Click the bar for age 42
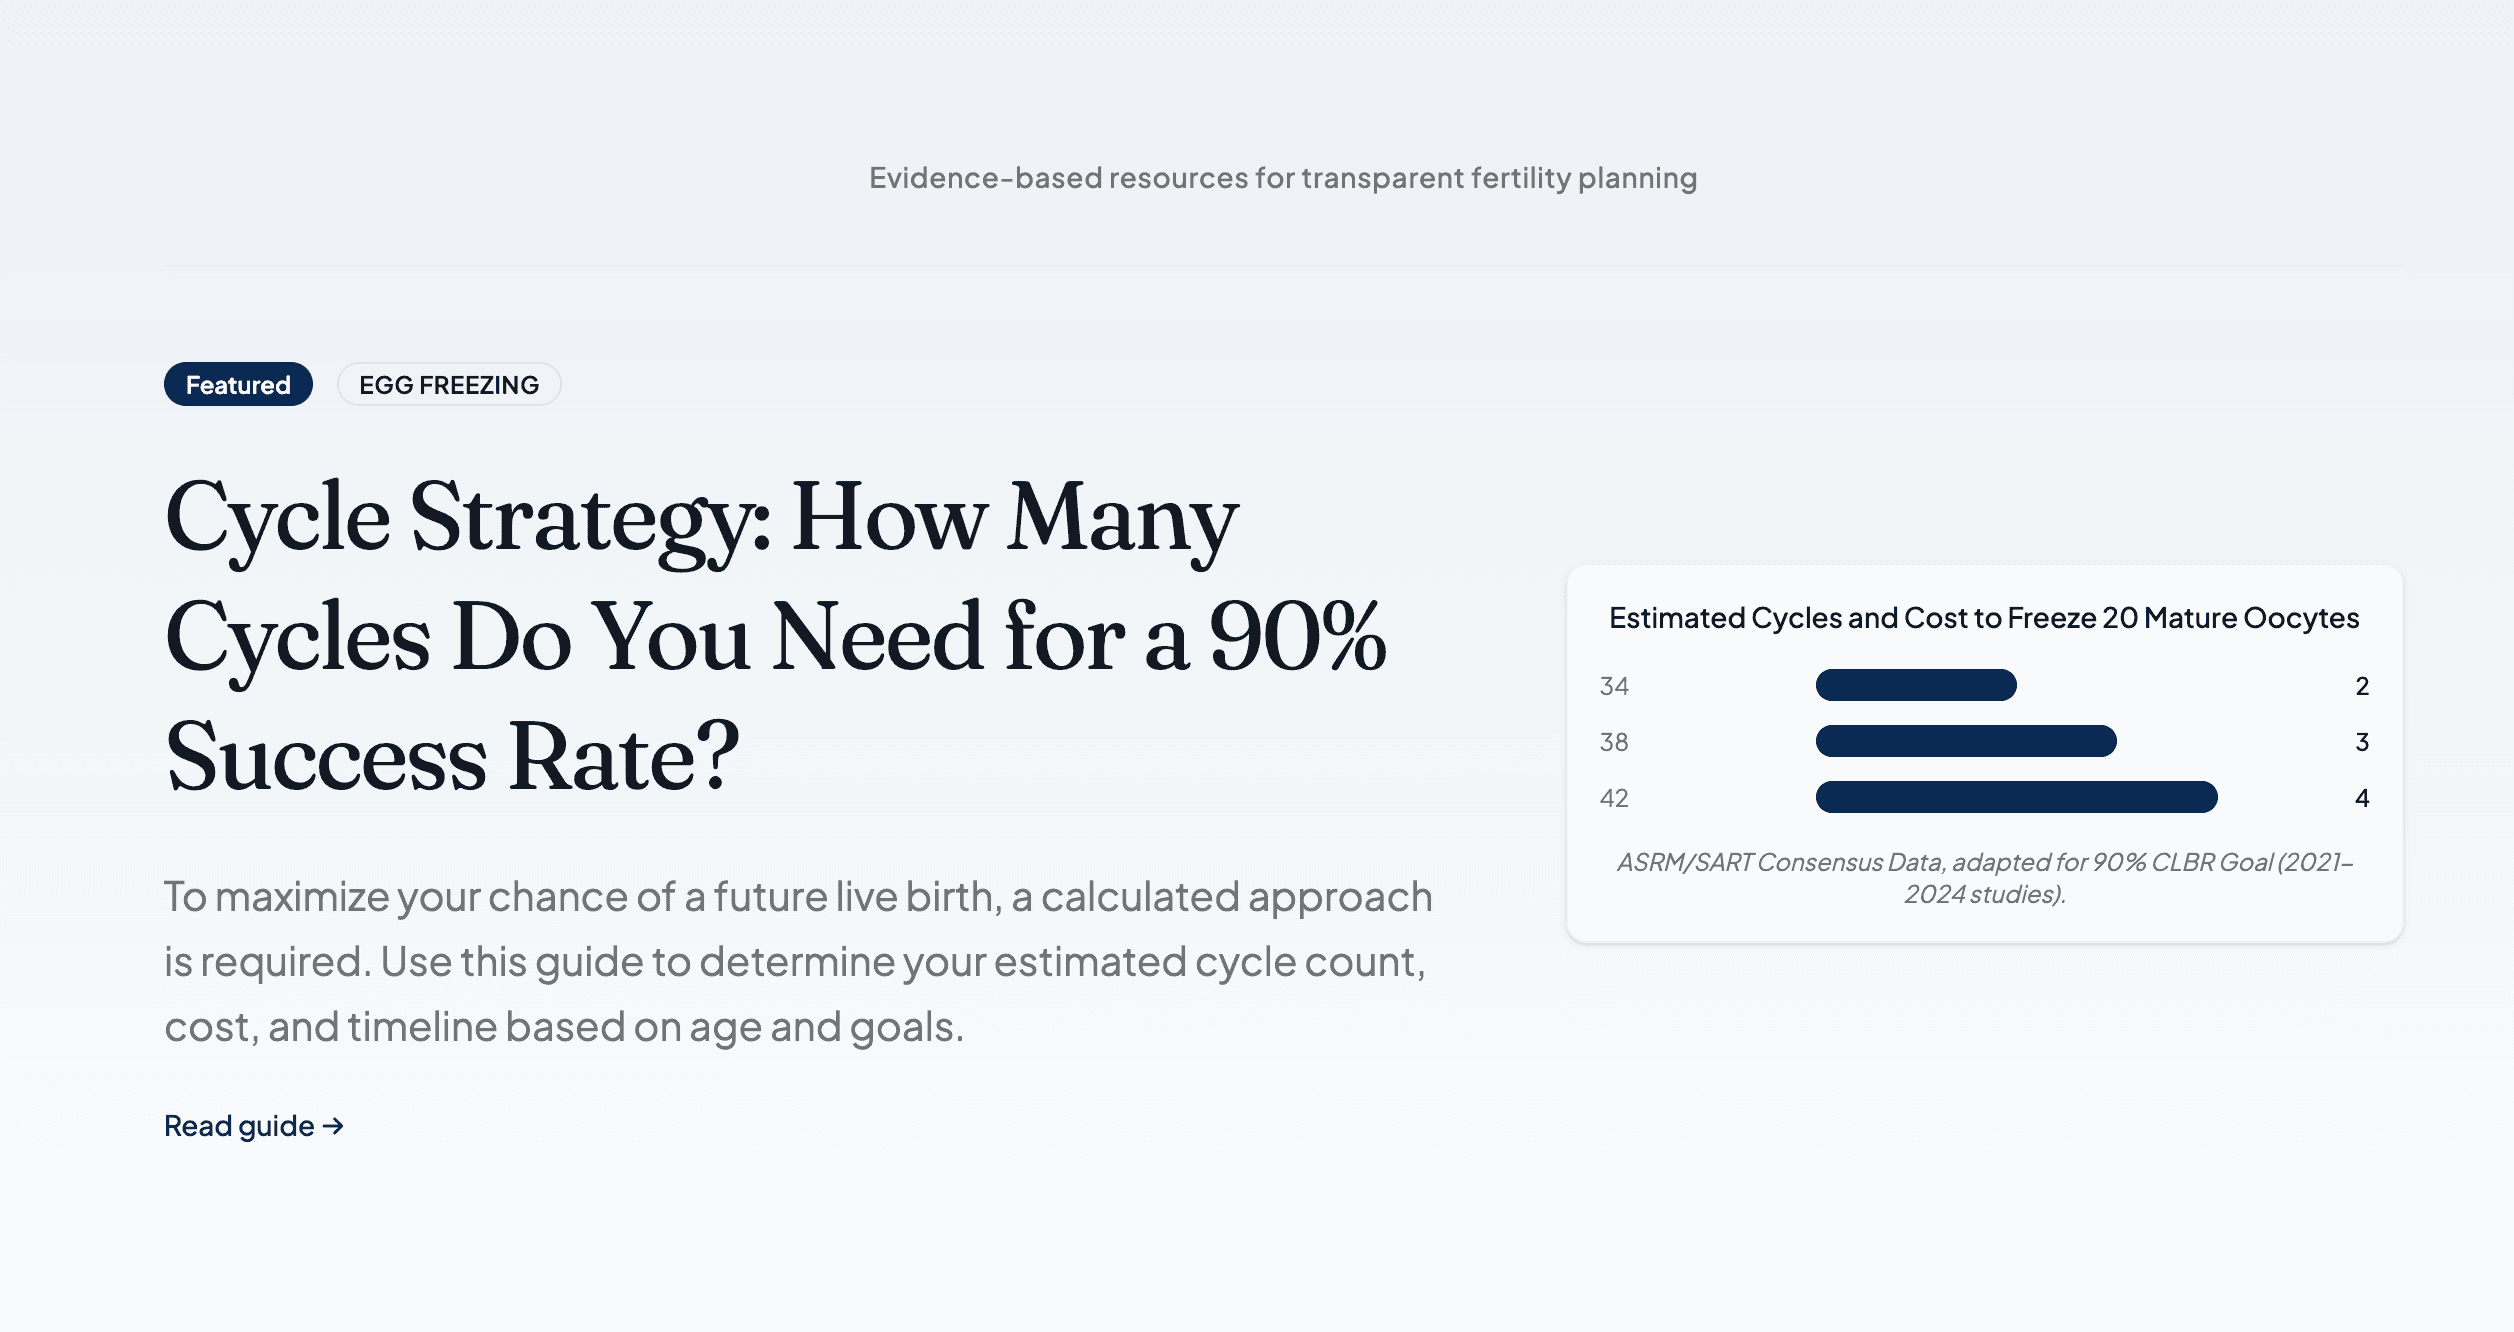2514x1332 pixels. pos(2016,797)
